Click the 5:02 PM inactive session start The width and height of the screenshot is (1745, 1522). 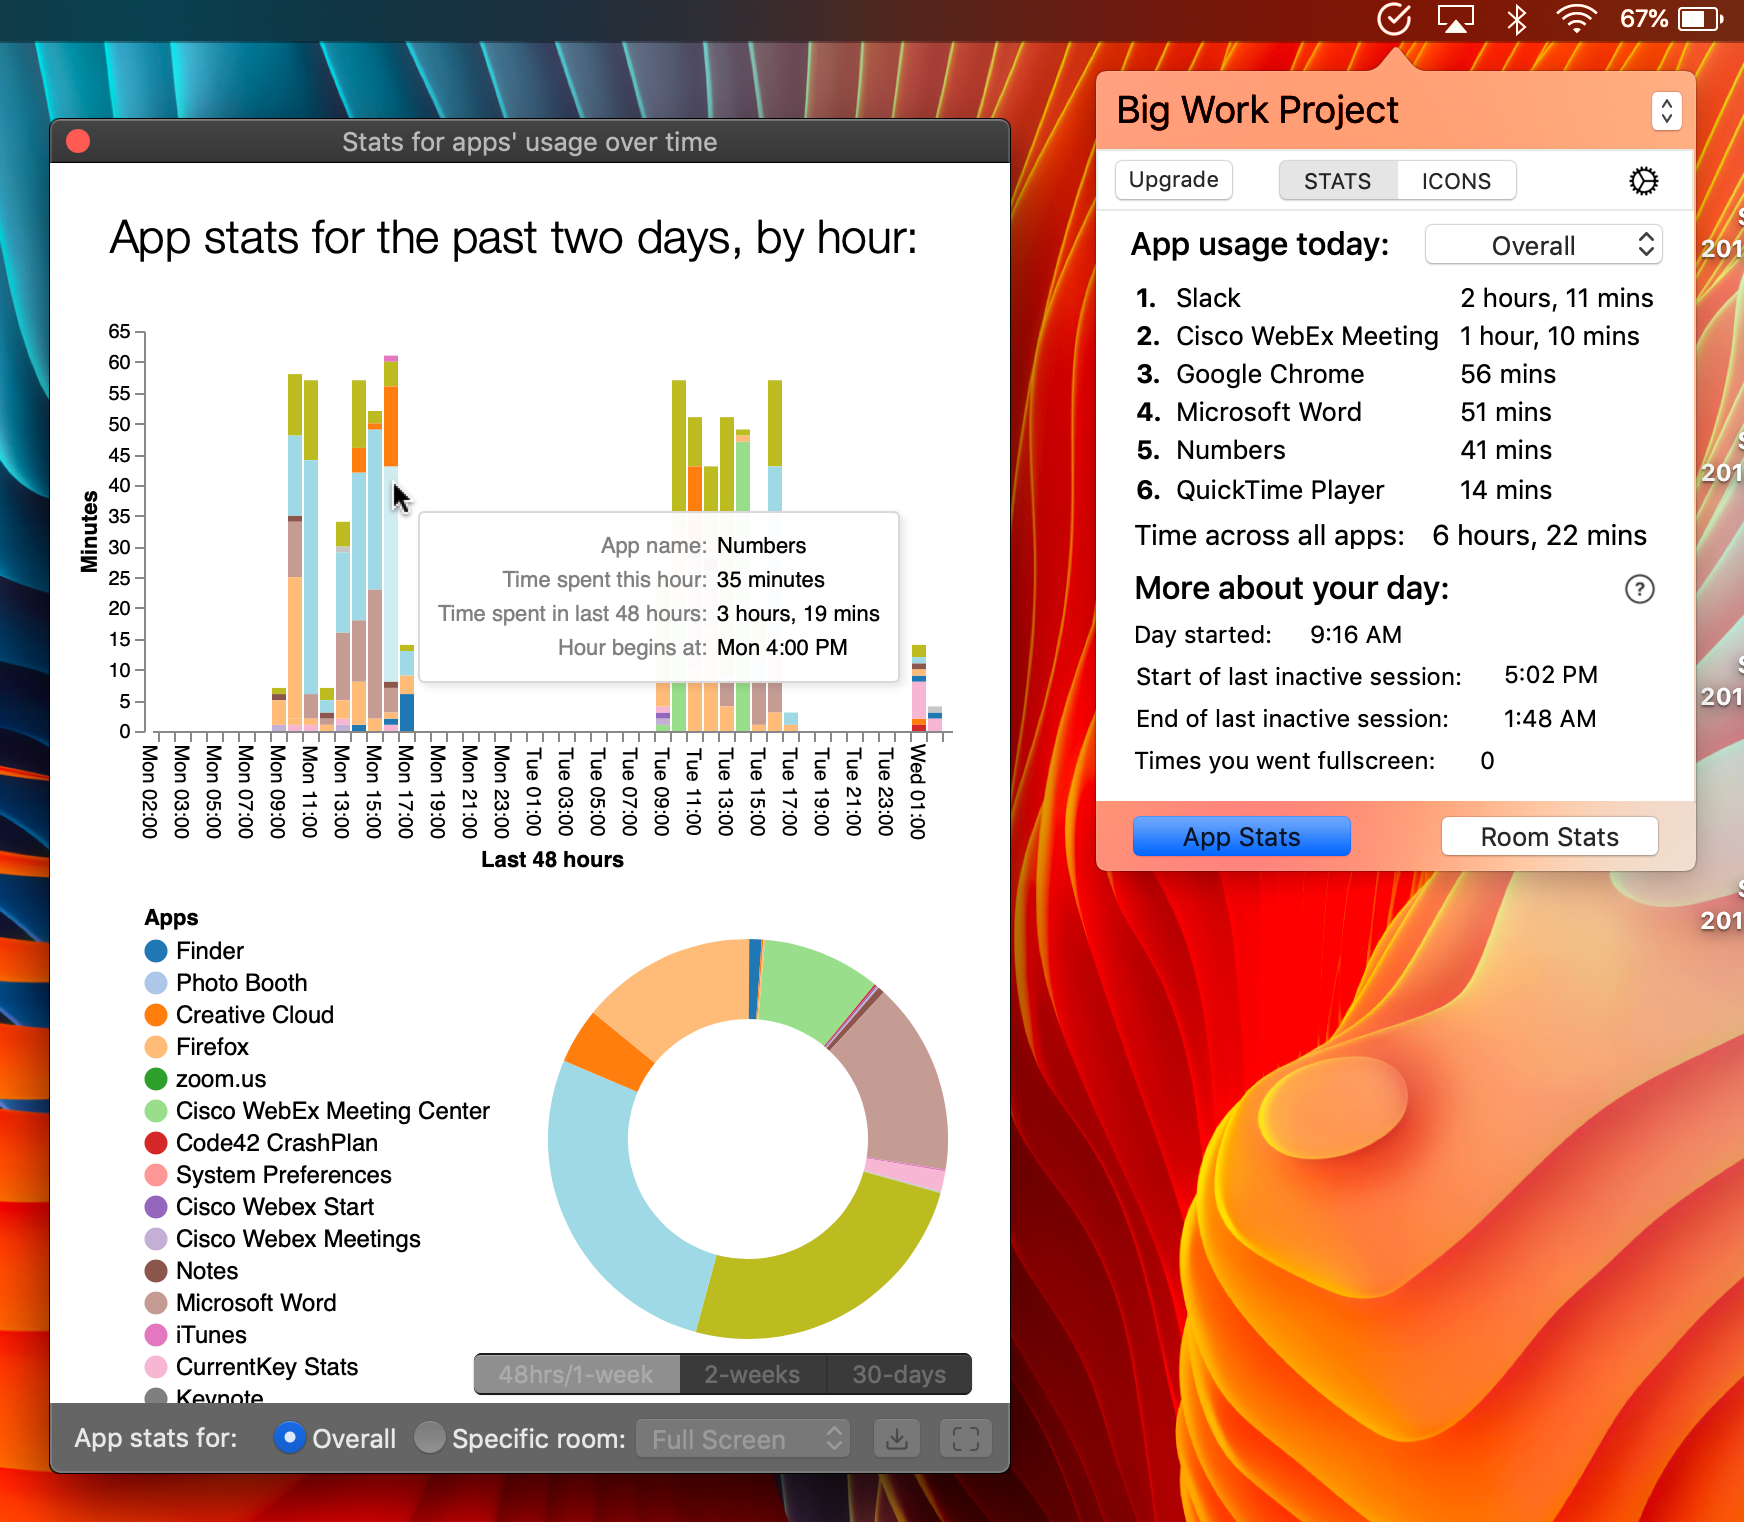[1551, 675]
